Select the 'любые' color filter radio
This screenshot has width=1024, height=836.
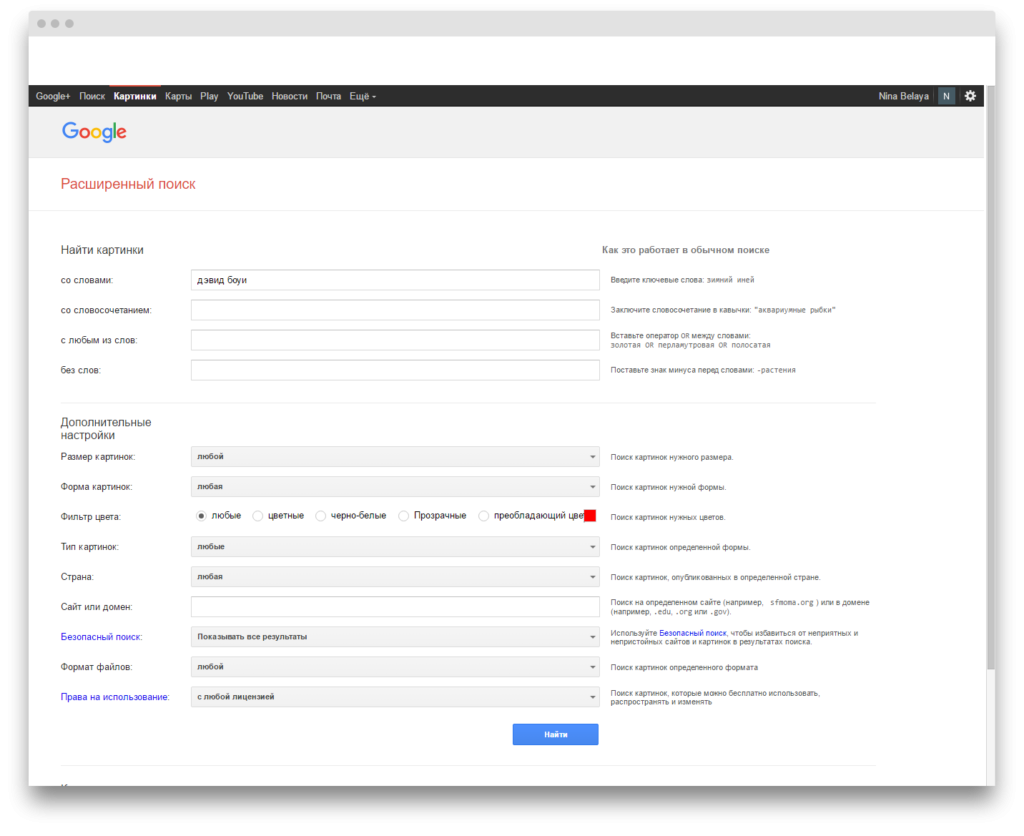coord(201,516)
